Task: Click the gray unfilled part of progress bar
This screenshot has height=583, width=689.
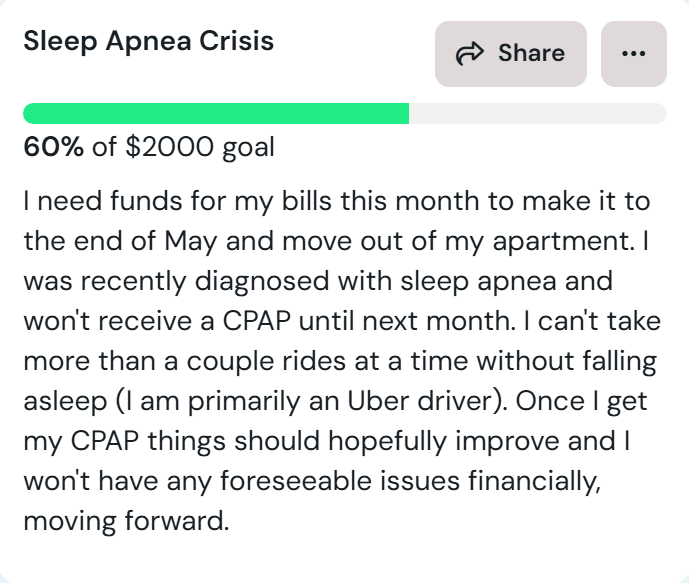Action: 538,113
